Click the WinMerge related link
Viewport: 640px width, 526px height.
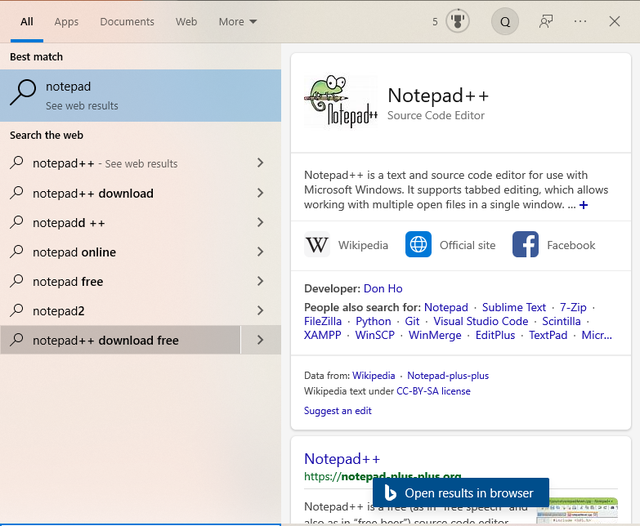pos(435,335)
